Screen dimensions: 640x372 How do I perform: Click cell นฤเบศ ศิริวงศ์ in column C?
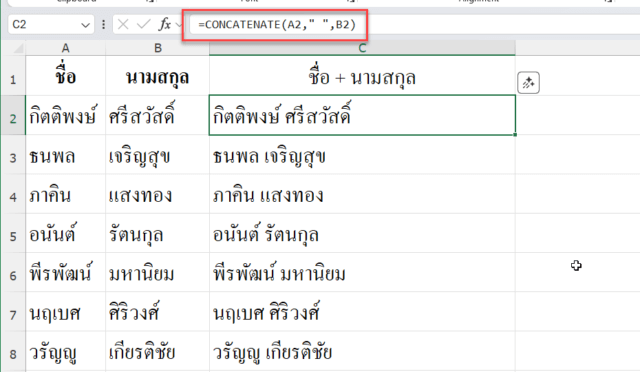(x=362, y=312)
